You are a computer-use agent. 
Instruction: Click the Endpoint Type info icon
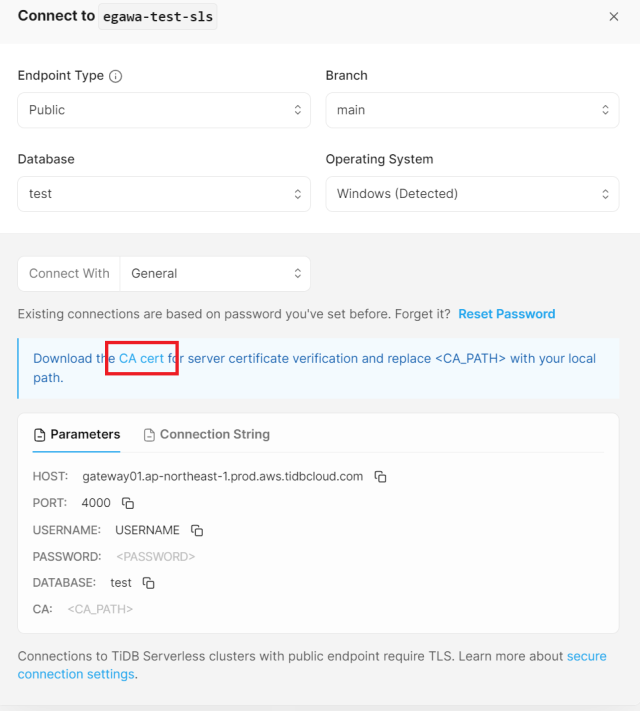pos(116,76)
